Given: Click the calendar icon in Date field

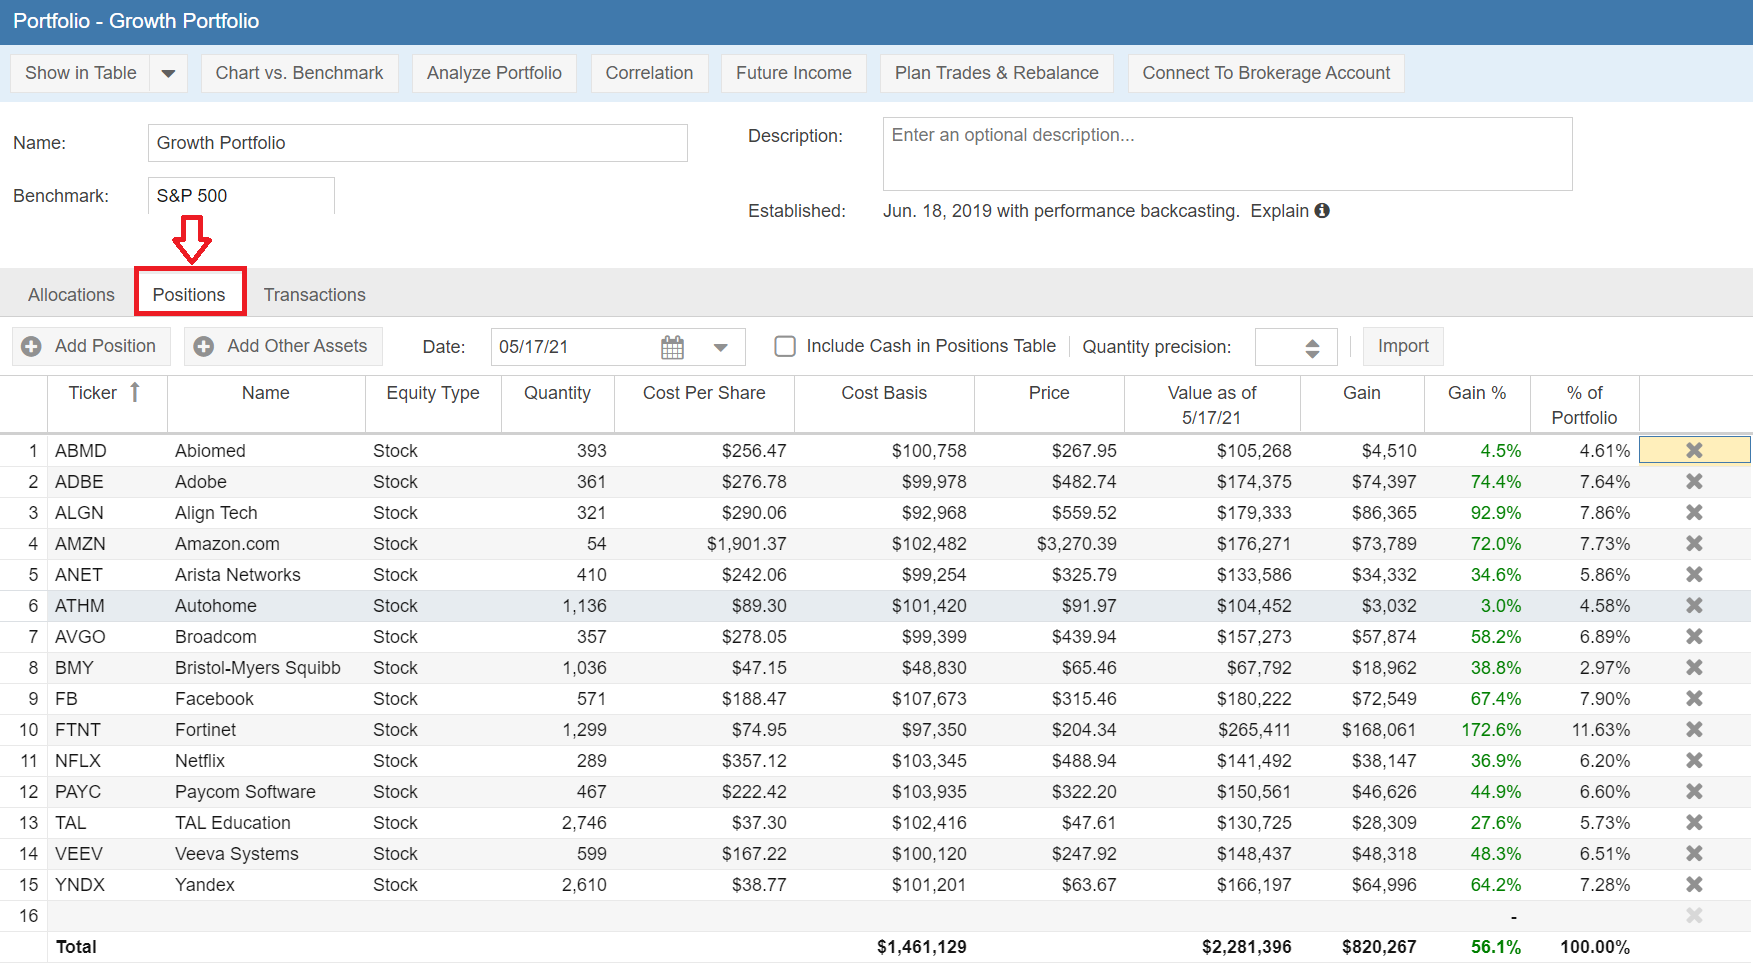Looking at the screenshot, I should coord(672,347).
